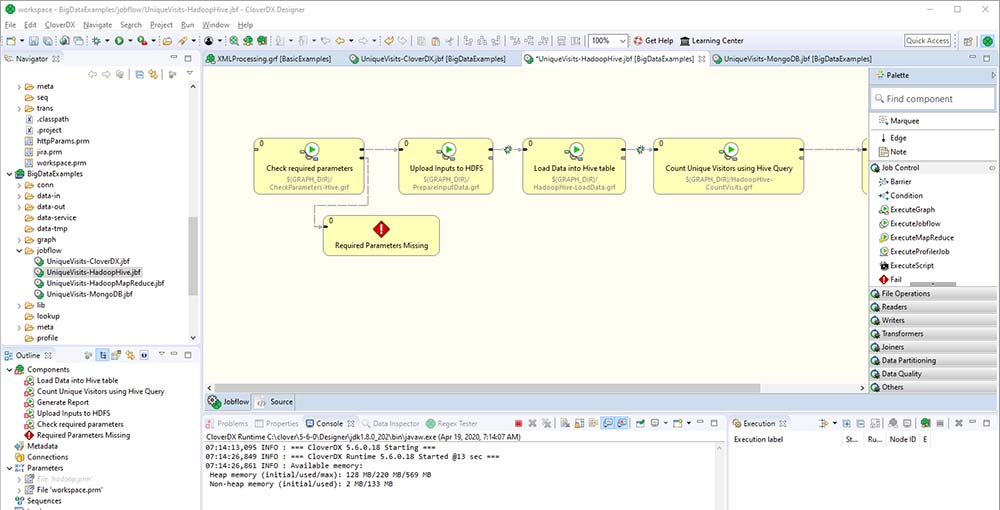Click the Save toolbar icon

tap(34, 41)
